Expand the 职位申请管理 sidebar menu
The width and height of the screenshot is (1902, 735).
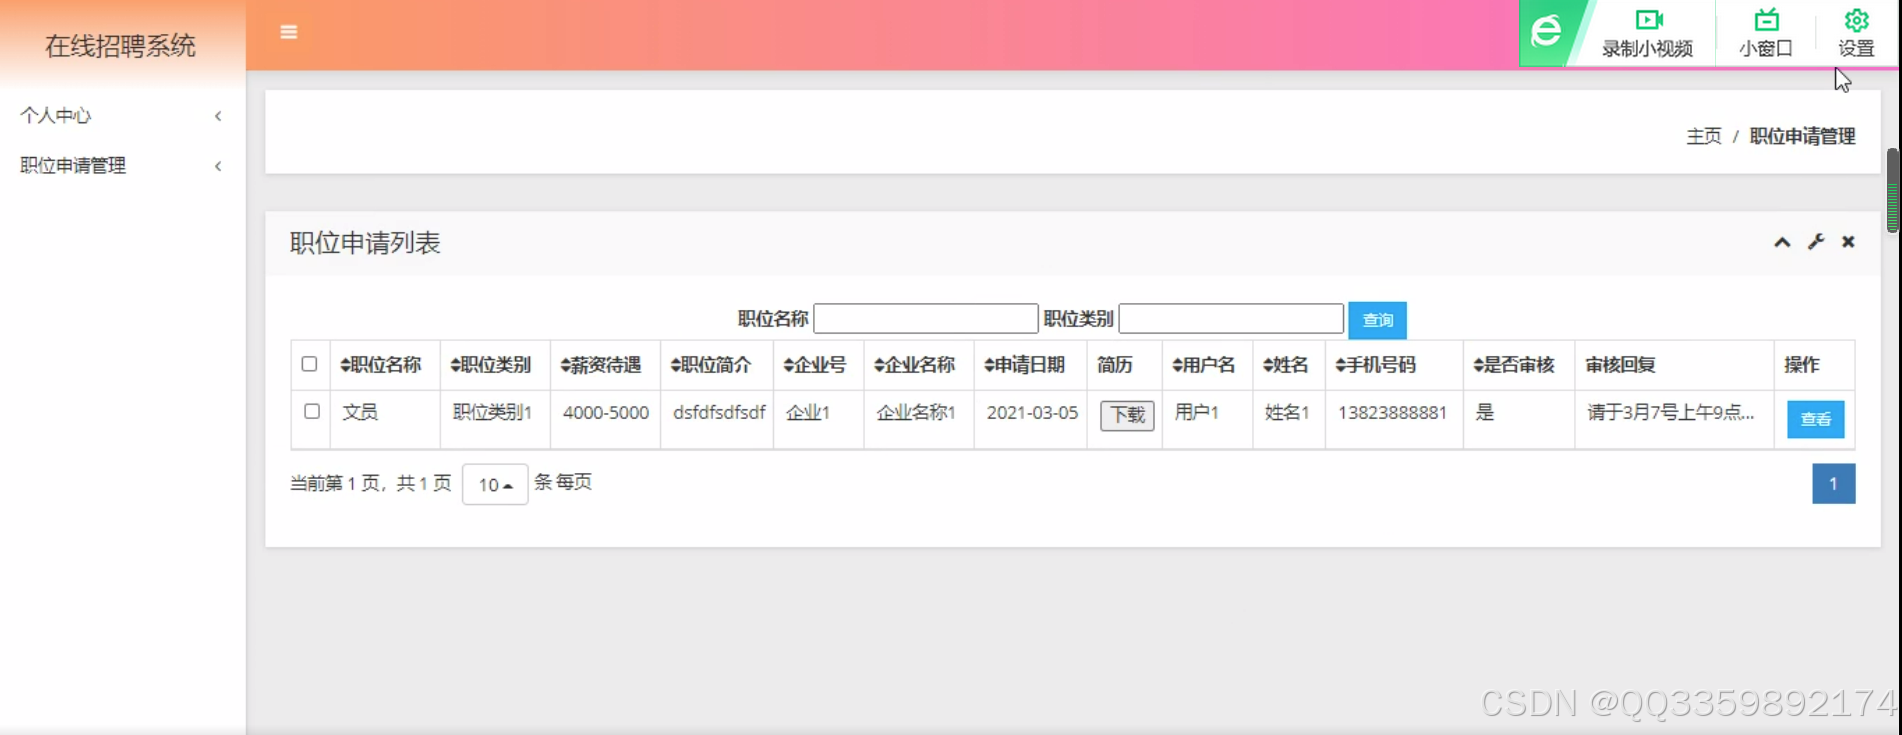point(121,166)
